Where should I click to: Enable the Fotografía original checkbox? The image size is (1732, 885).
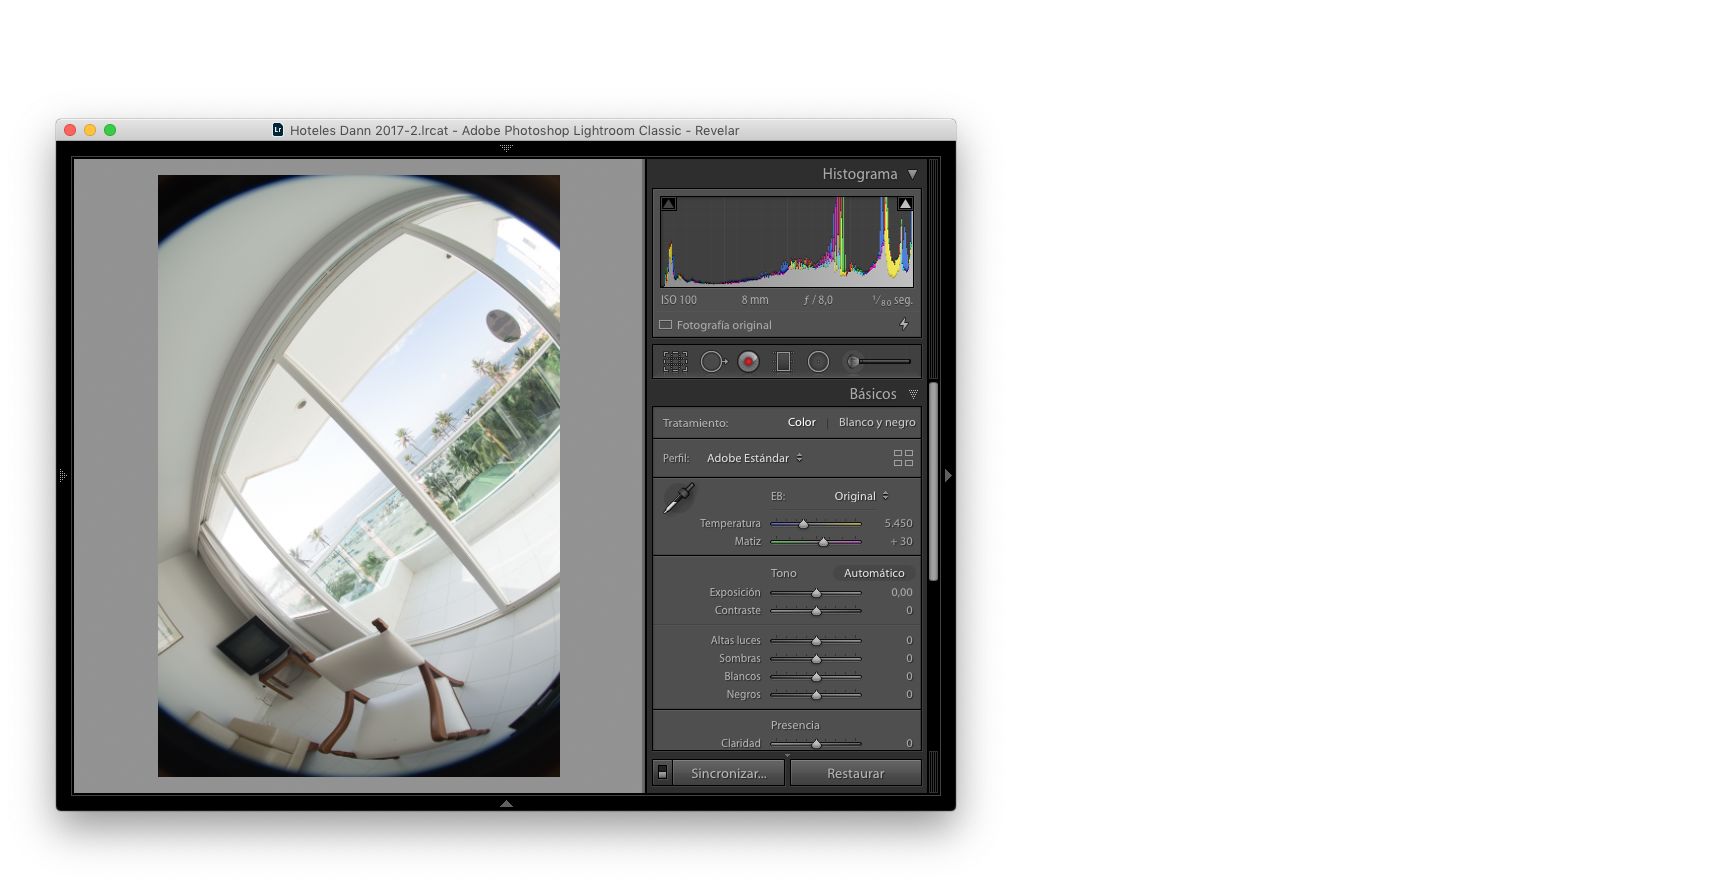[666, 325]
